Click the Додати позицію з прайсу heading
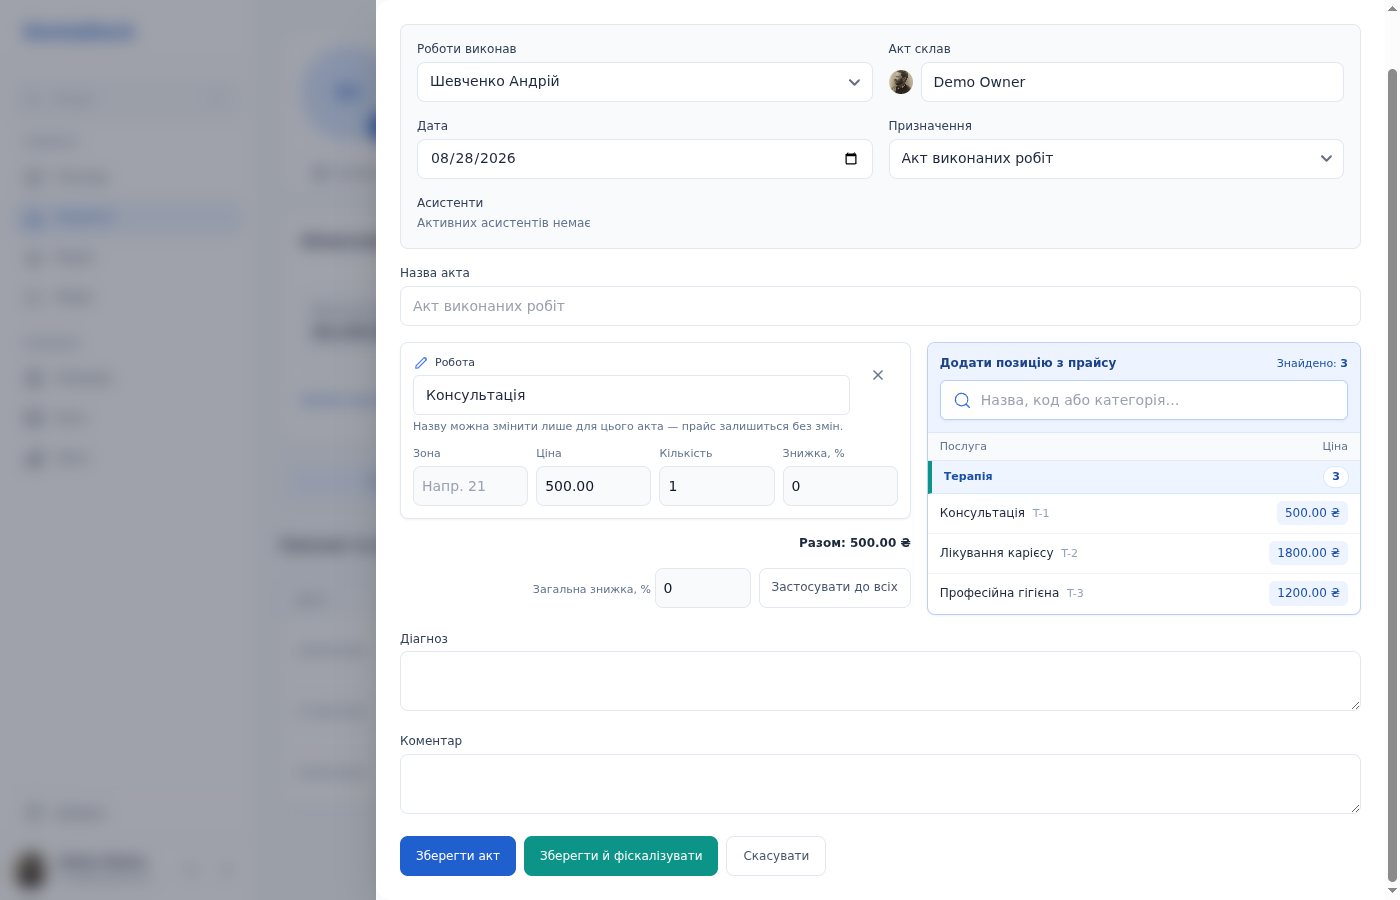1400x900 pixels. pos(1028,363)
